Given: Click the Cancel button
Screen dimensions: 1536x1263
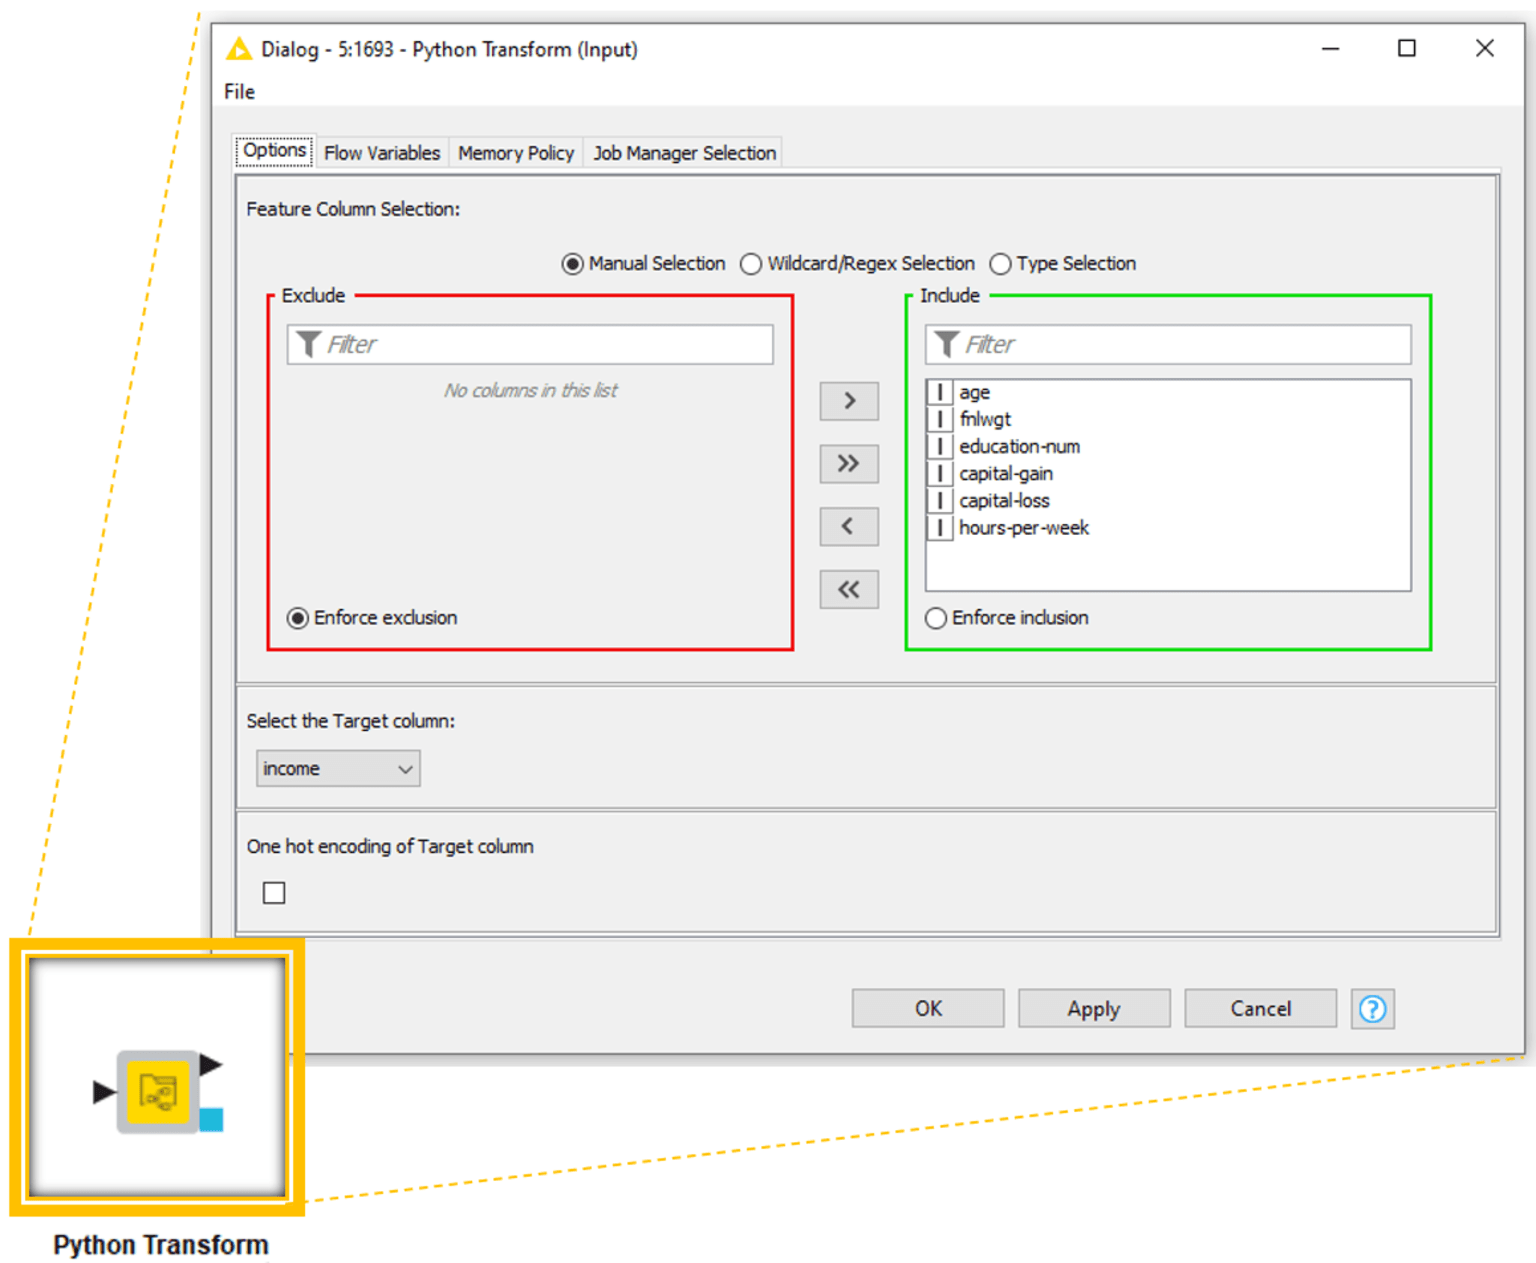Looking at the screenshot, I should click(1260, 1009).
